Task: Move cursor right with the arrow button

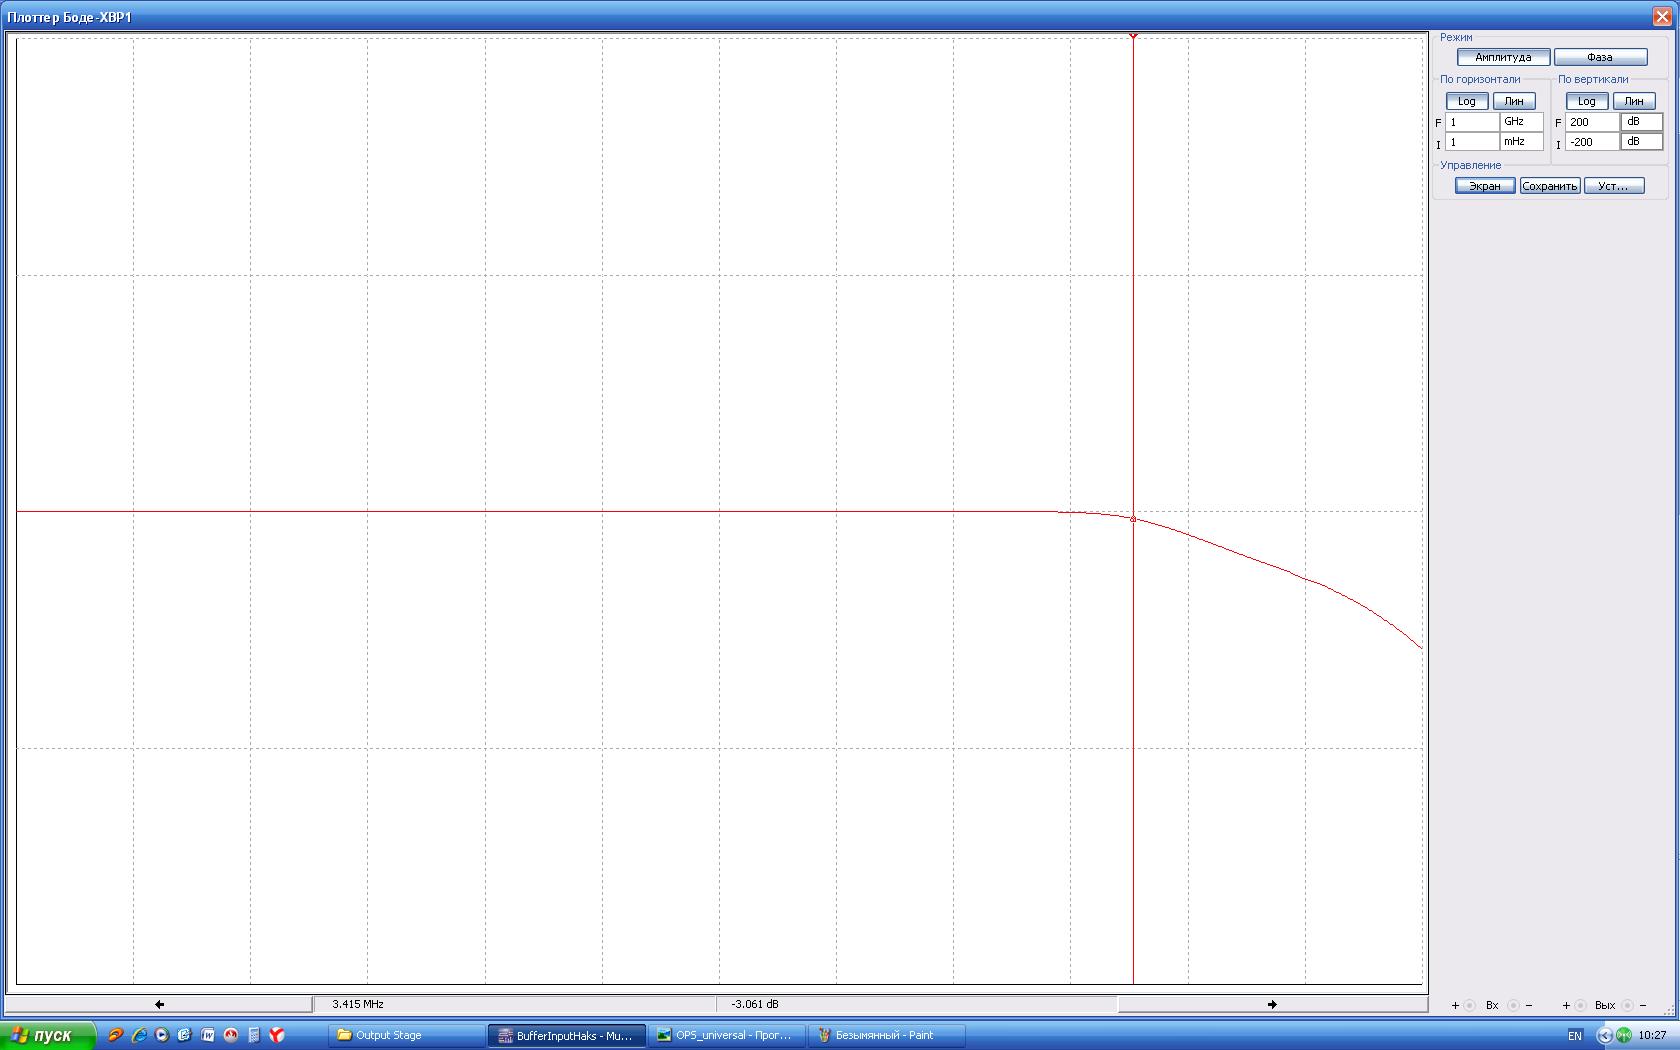Action: click(x=1272, y=1004)
